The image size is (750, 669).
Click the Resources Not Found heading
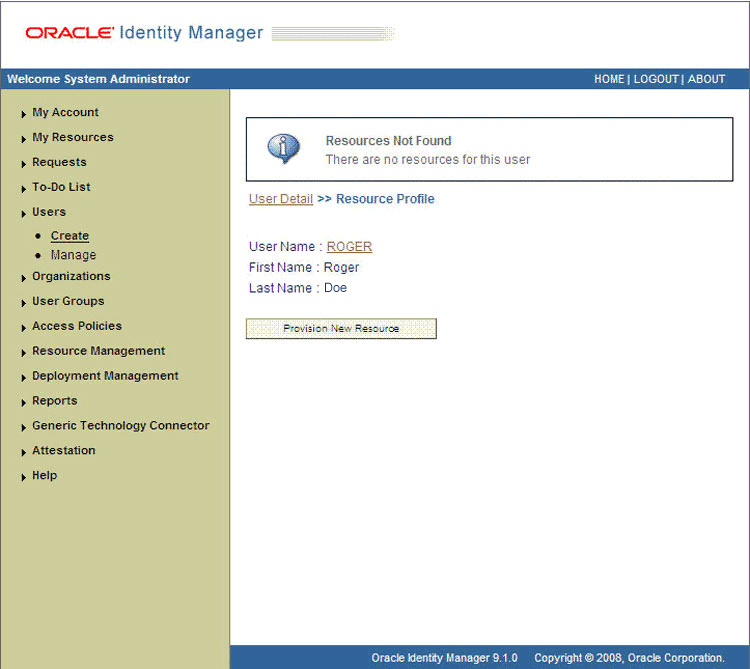click(388, 141)
